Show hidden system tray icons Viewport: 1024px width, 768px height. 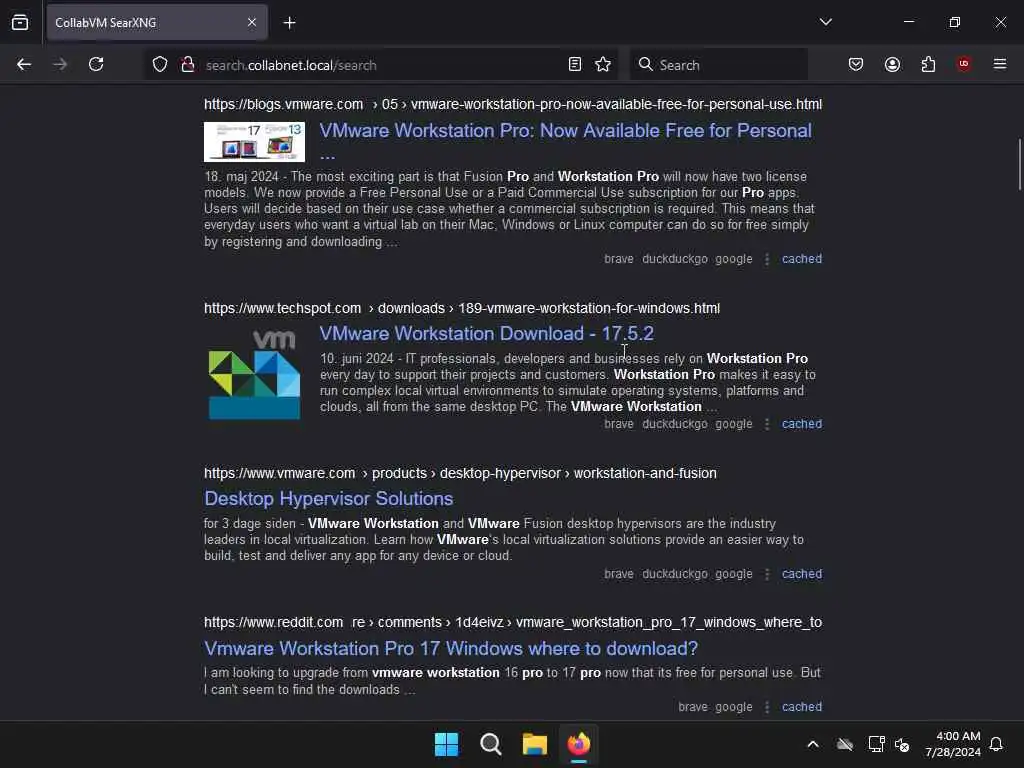(x=813, y=744)
